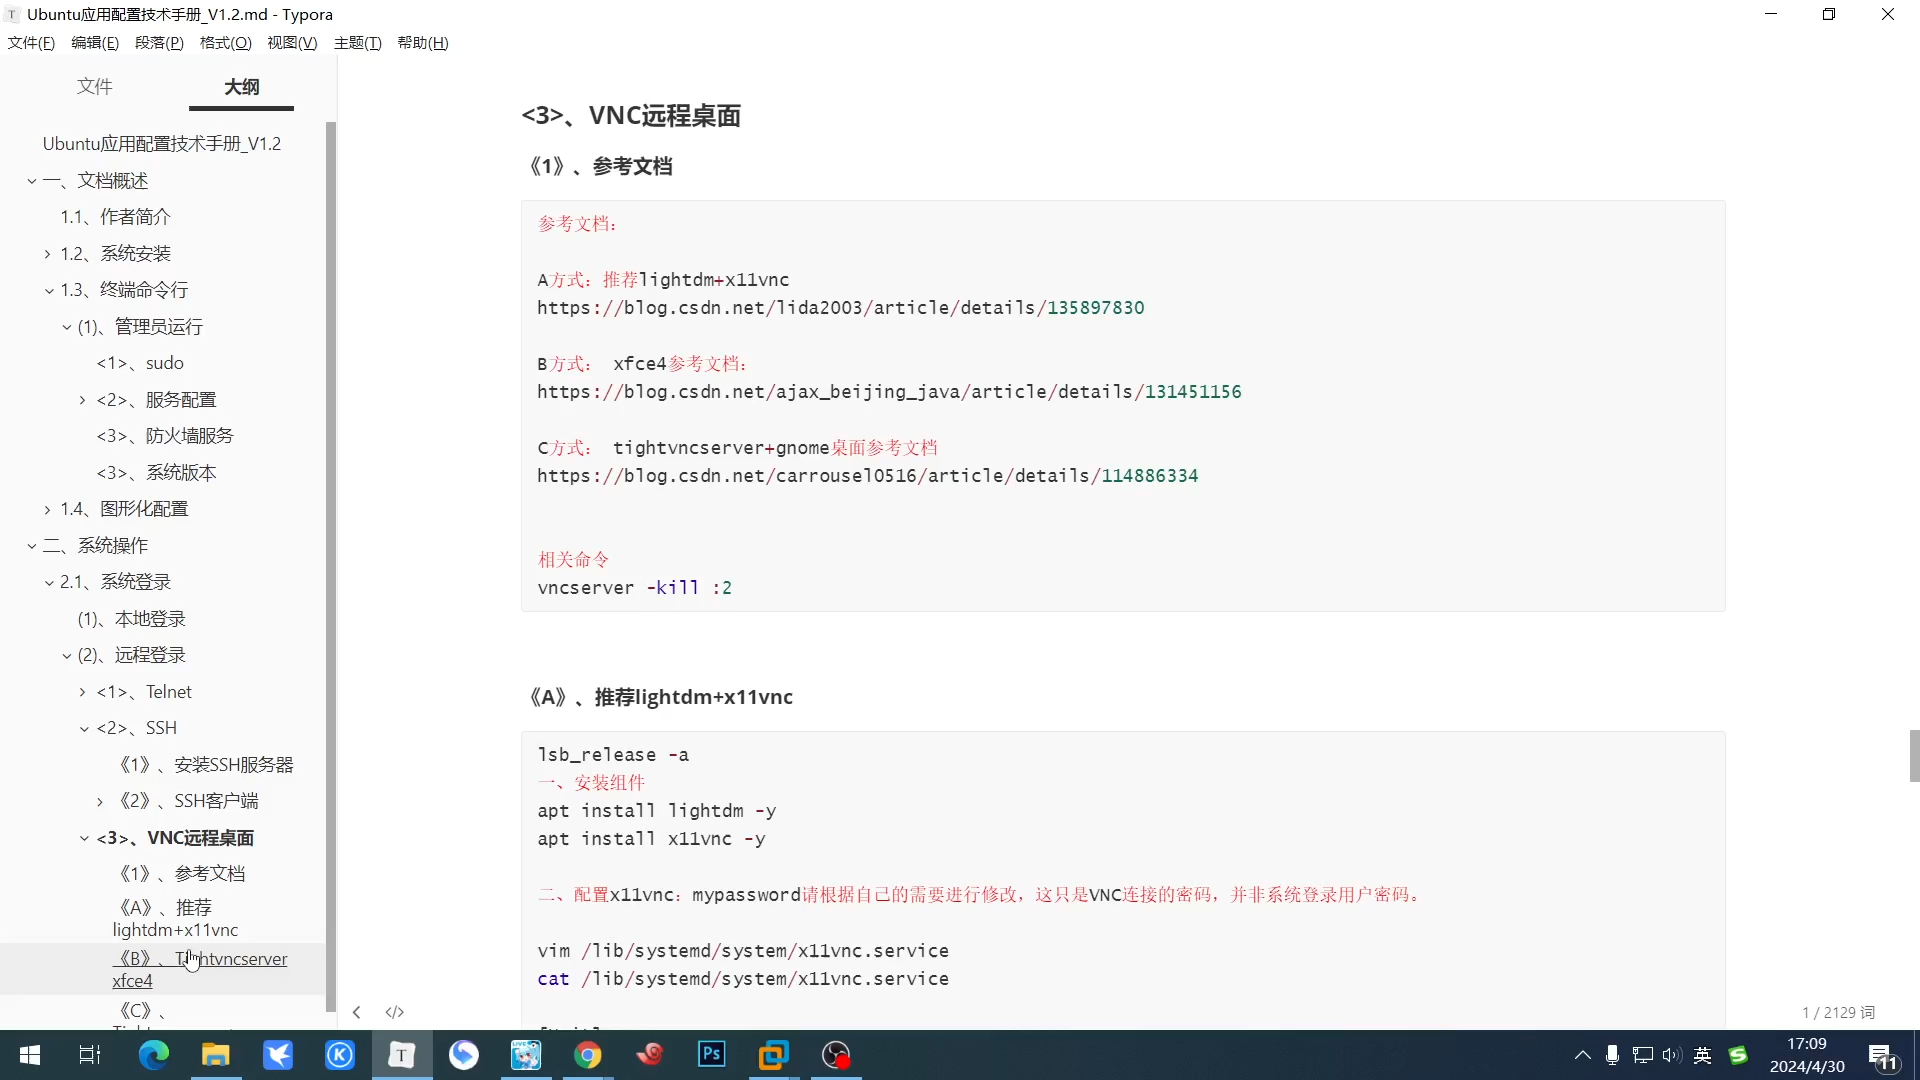Open OBS Studio from the taskbar
The height and width of the screenshot is (1080, 1920).
pos(836,1054)
